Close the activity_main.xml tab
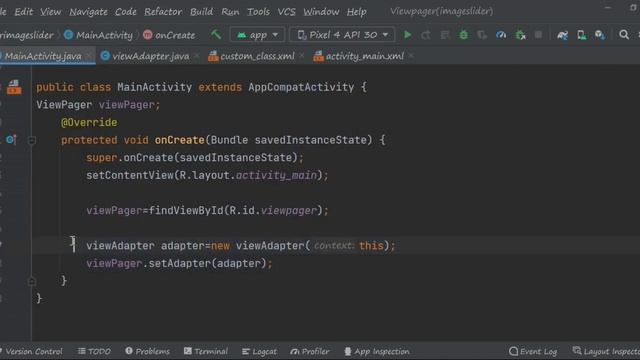Screen dimensions: 640x360 tap(411, 56)
